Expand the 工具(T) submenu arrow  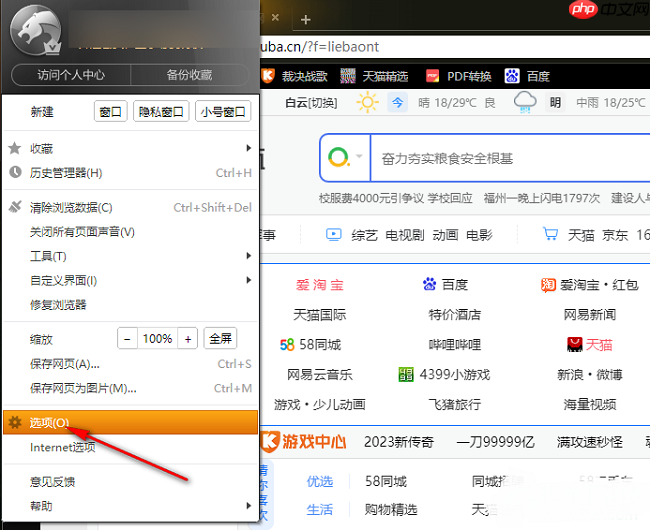click(249, 256)
